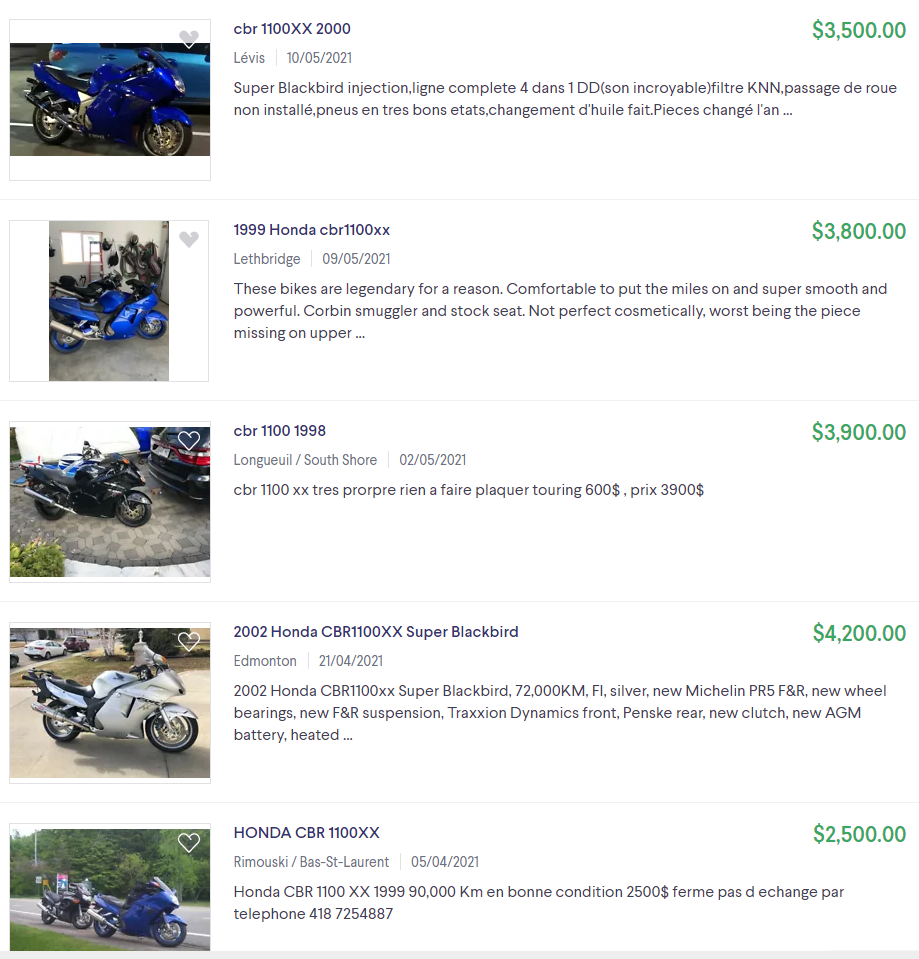919x959 pixels.
Task: Toggle heart on 1999 Honda cbr1100xx listing
Action: click(189, 239)
